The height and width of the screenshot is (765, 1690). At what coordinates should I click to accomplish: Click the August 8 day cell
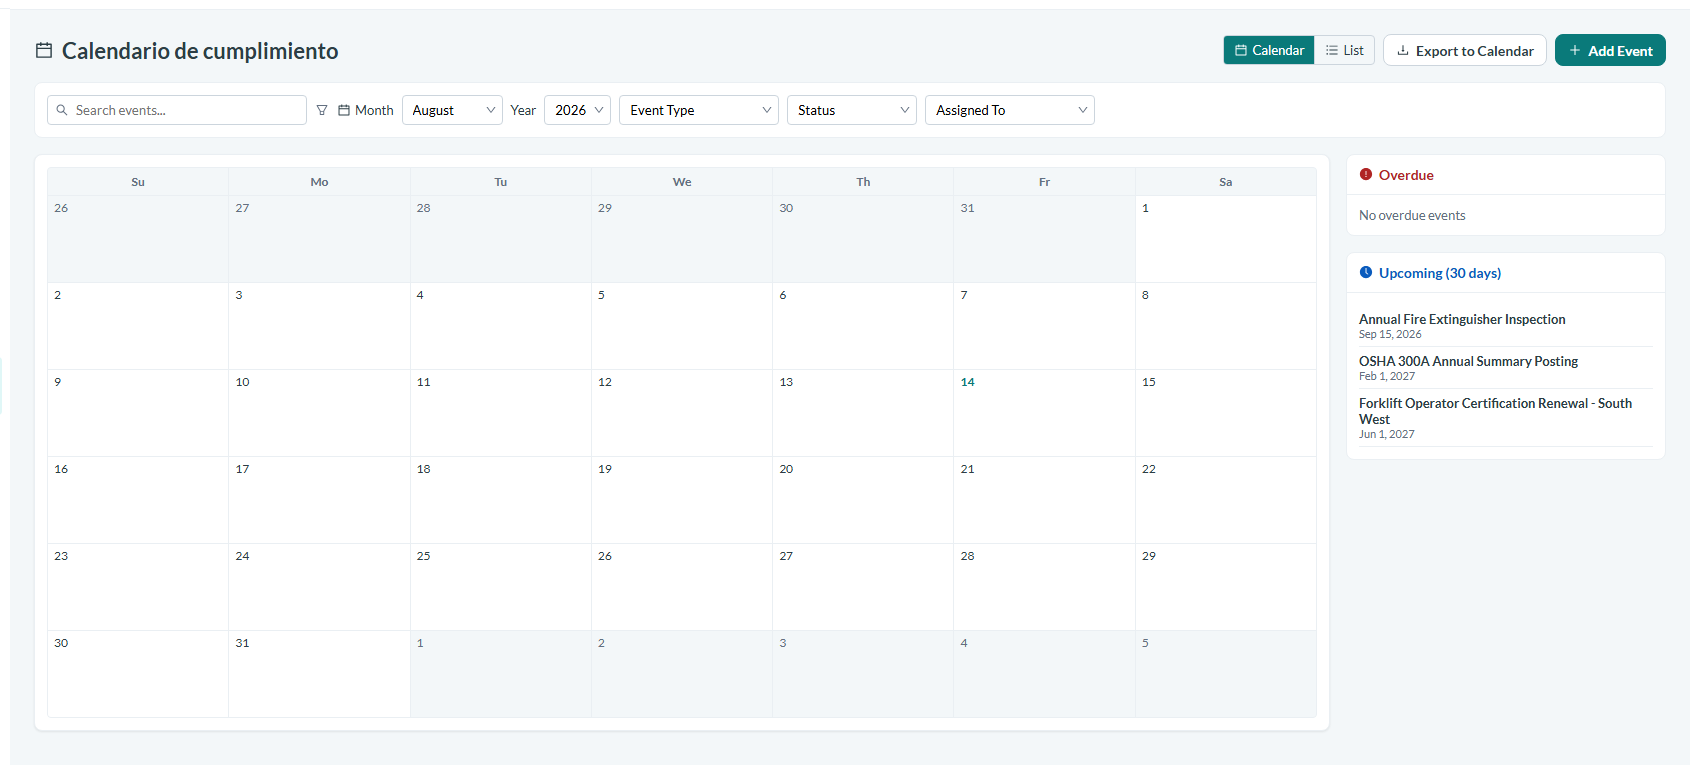click(x=1225, y=326)
